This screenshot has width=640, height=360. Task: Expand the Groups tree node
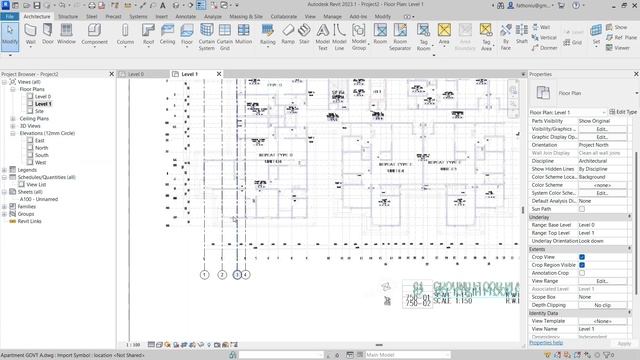point(4,214)
